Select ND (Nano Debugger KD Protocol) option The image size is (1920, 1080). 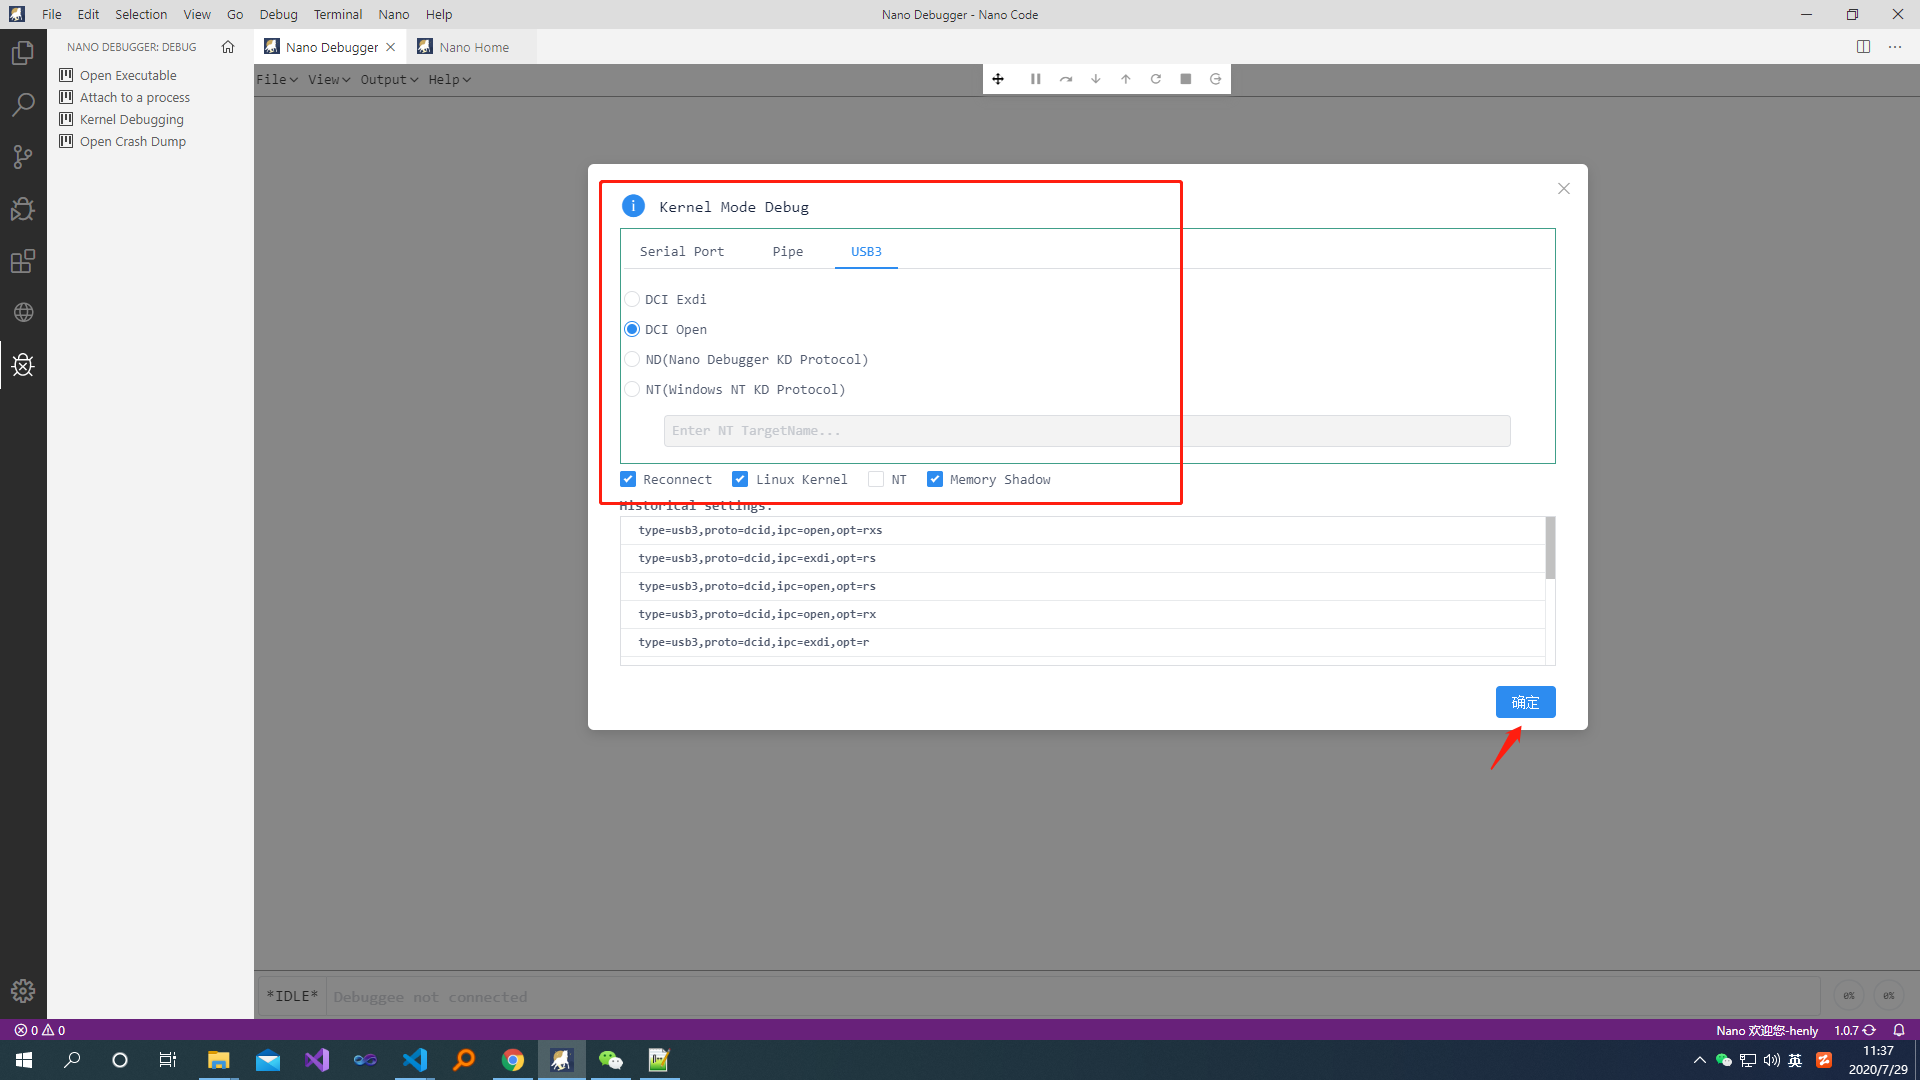tap(632, 359)
